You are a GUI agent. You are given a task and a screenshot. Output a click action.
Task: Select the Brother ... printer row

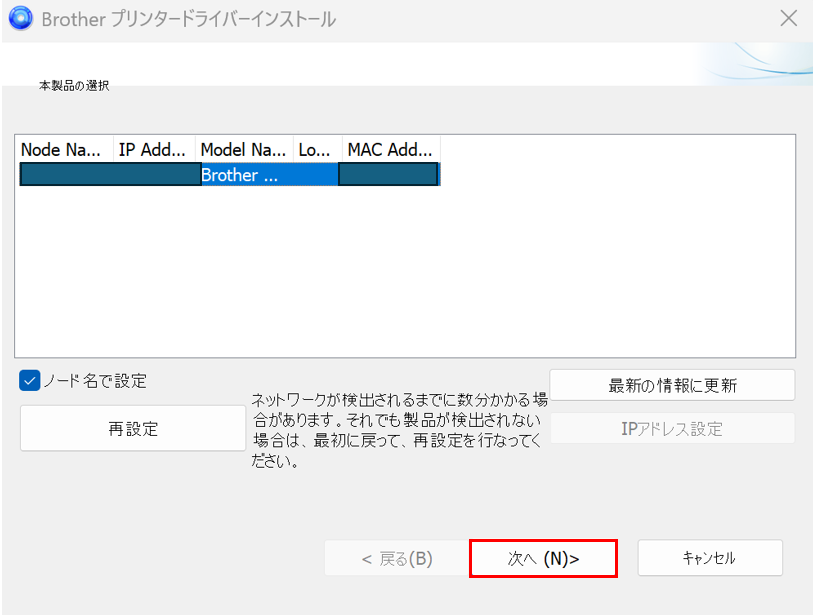[x=230, y=174]
